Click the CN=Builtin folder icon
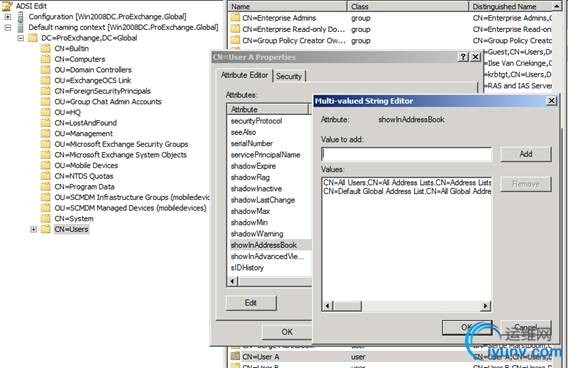 46,49
